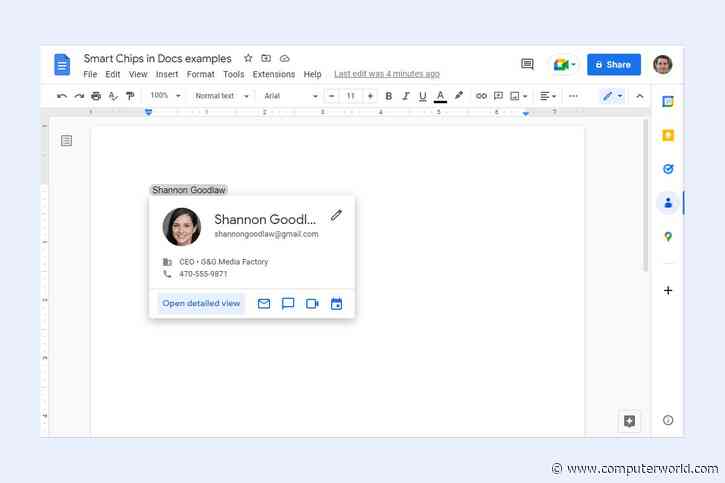
Task: Open Google Tasks in side panel
Action: click(x=668, y=169)
